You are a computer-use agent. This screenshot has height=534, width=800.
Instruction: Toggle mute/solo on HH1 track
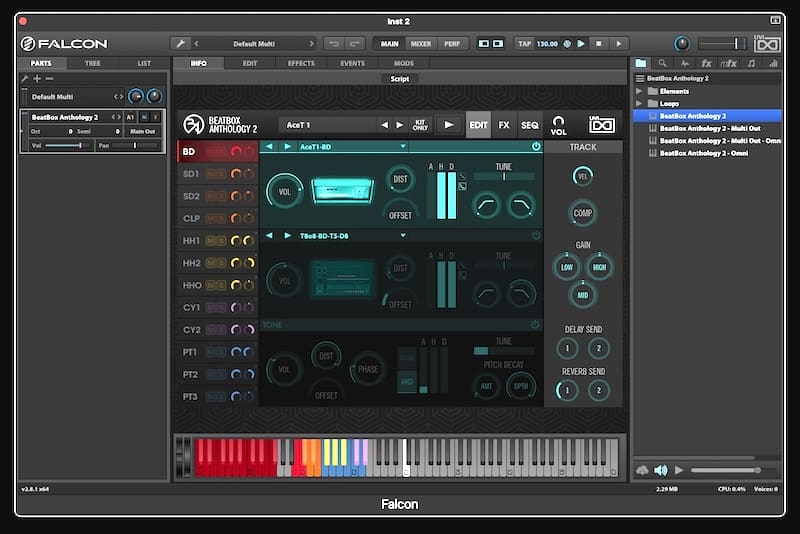tap(216, 241)
